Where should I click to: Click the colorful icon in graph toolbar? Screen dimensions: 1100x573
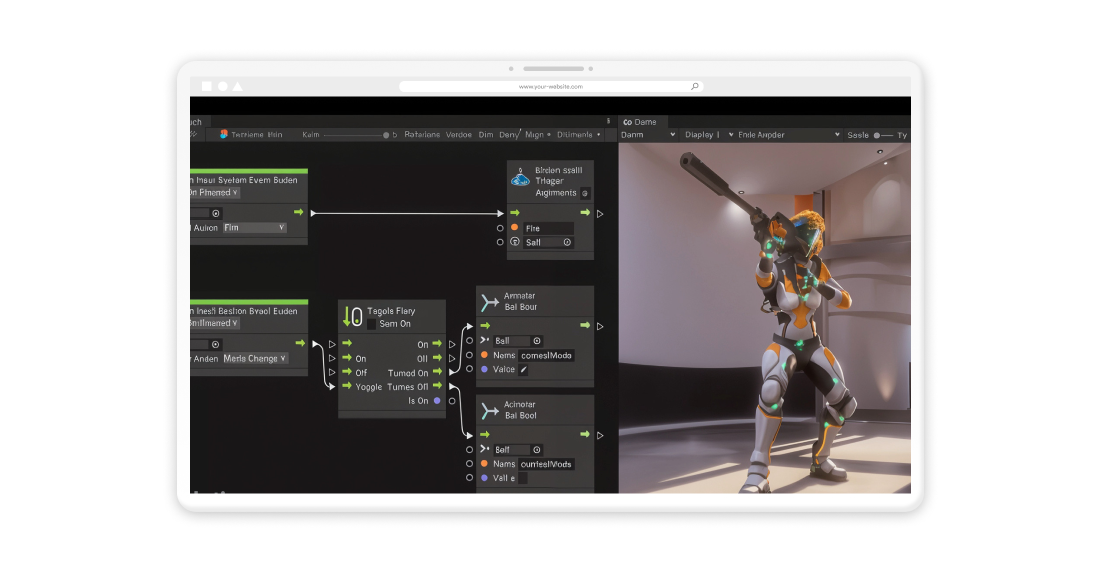[x=224, y=134]
